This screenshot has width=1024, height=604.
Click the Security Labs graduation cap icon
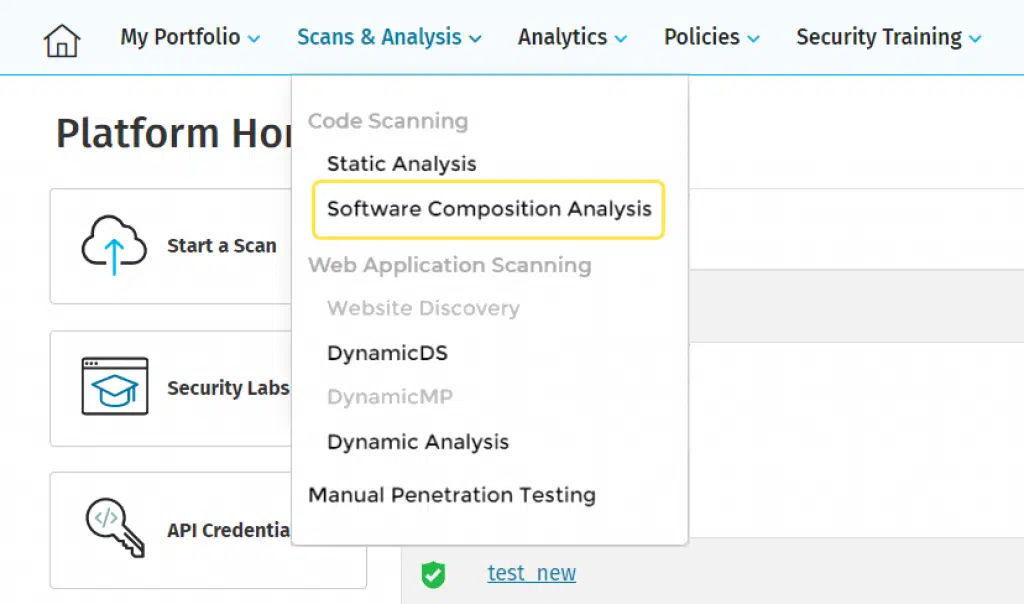click(x=114, y=386)
